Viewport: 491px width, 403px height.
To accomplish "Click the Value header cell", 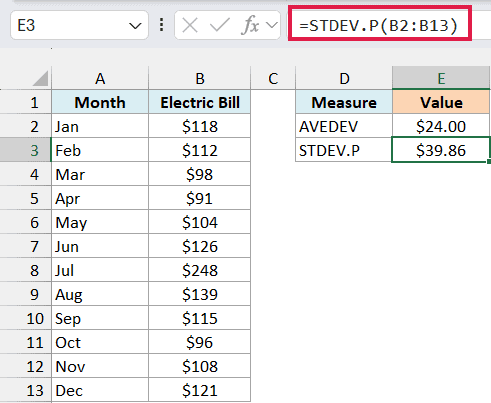I will [x=441, y=102].
